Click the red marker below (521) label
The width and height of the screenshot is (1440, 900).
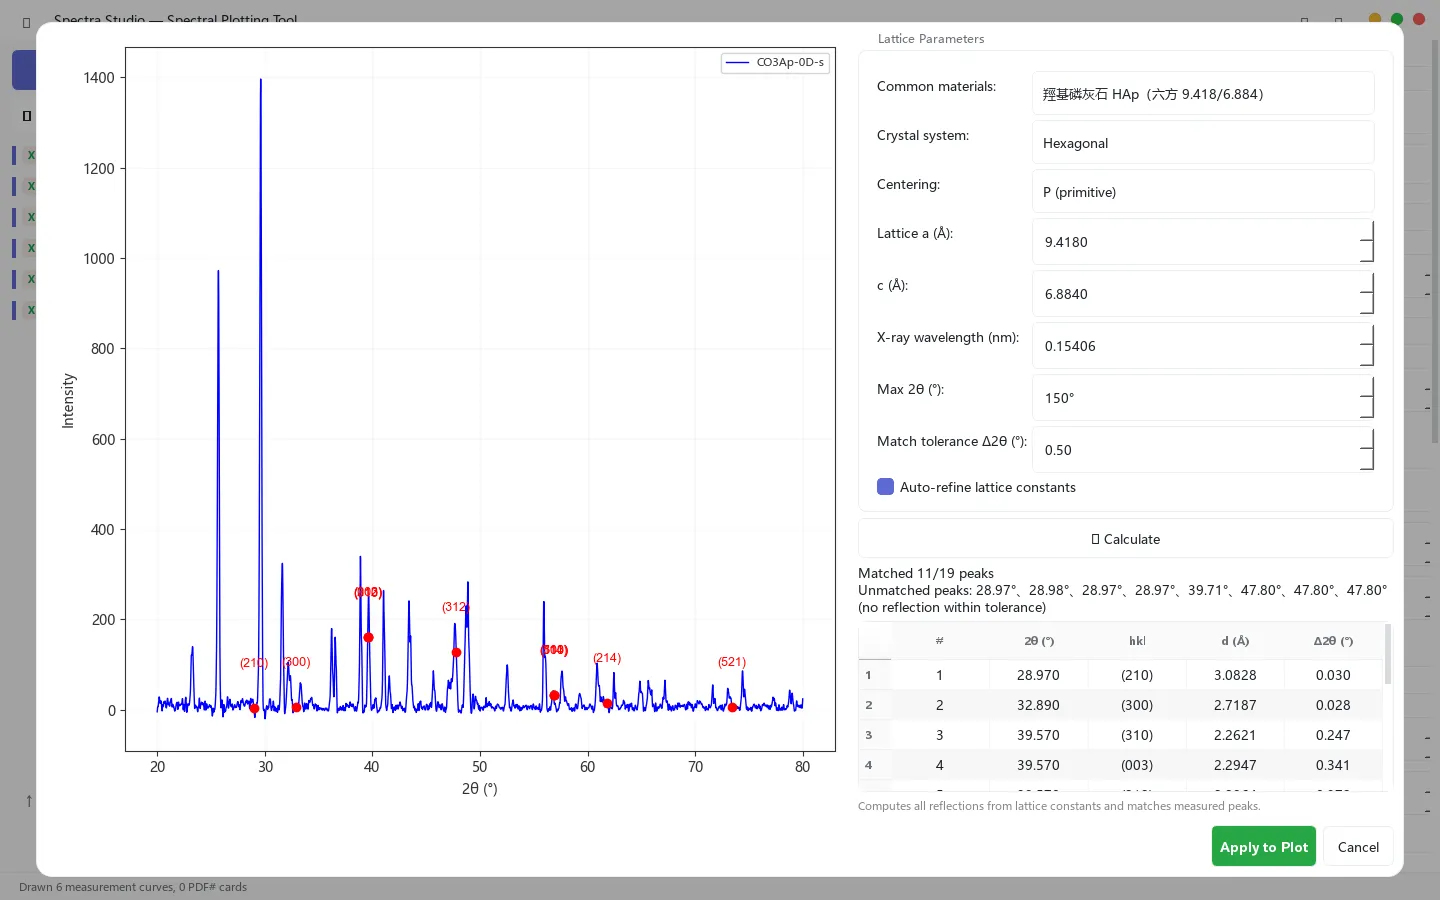pyautogui.click(x=732, y=707)
